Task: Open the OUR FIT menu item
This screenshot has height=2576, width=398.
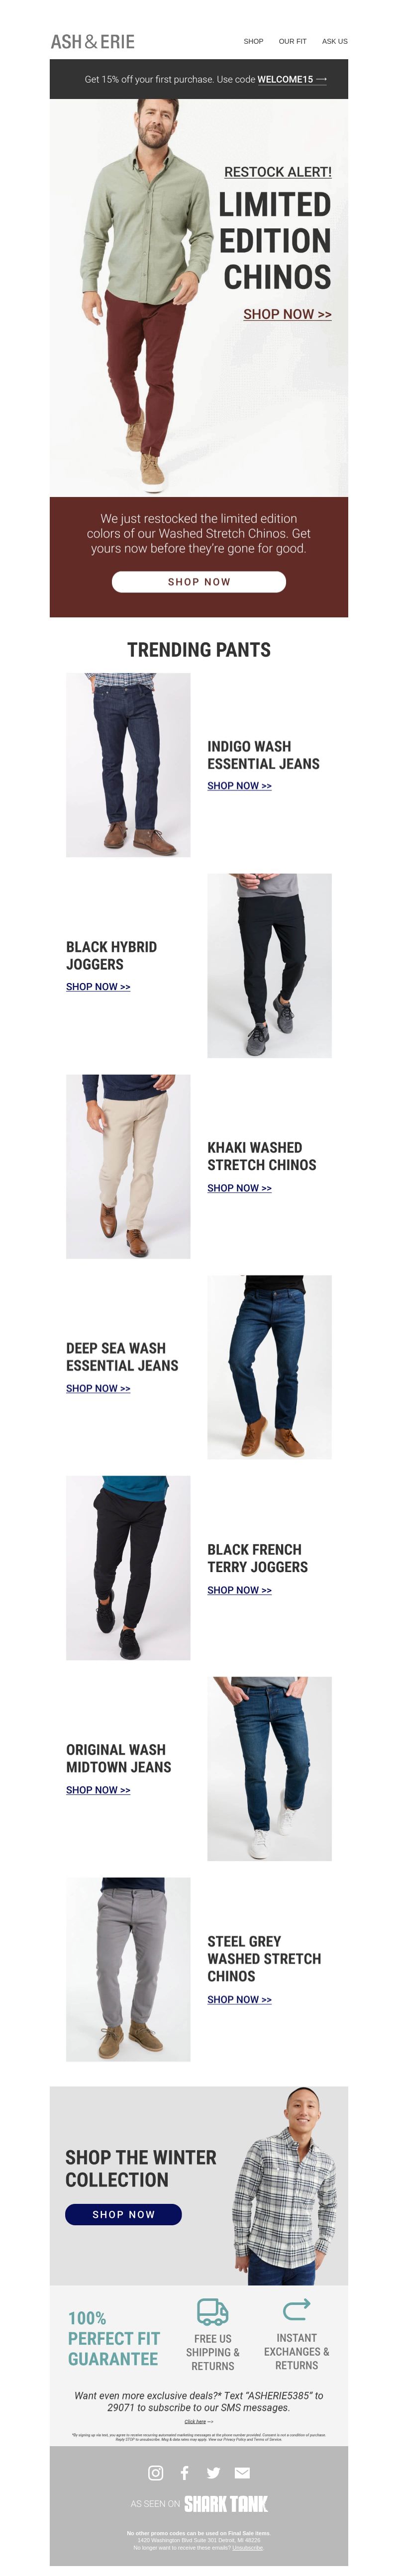Action: click(x=293, y=41)
